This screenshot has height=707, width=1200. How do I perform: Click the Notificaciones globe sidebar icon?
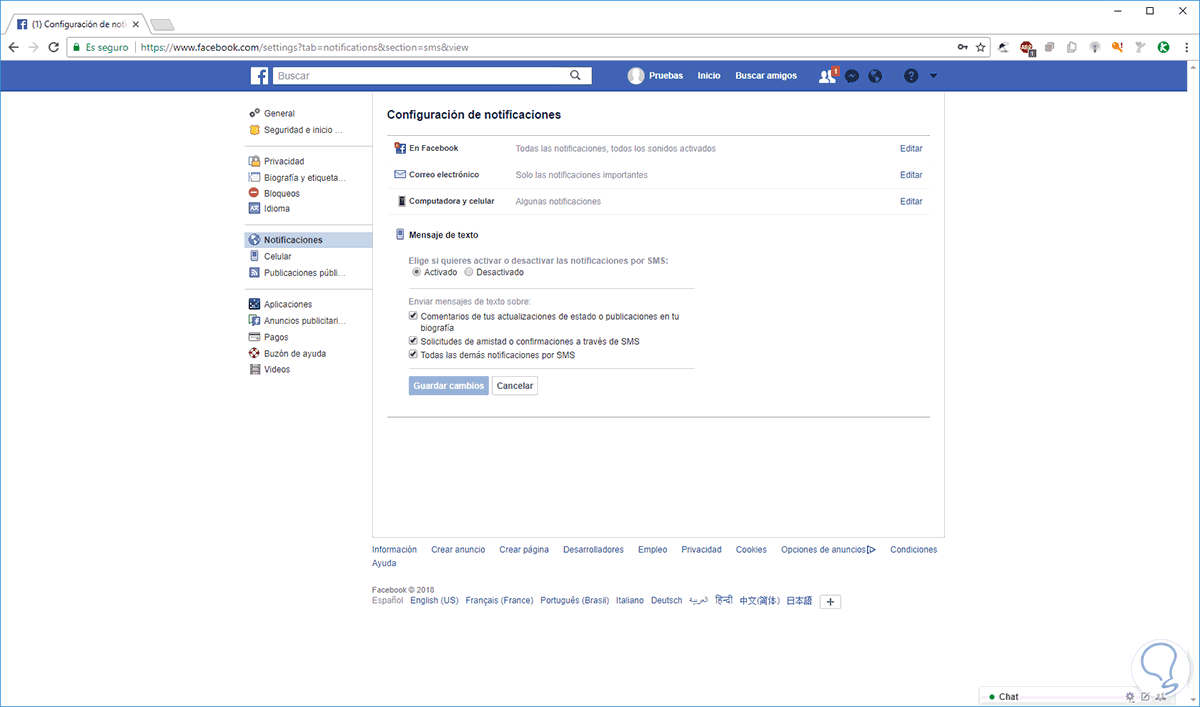pyautogui.click(x=254, y=240)
